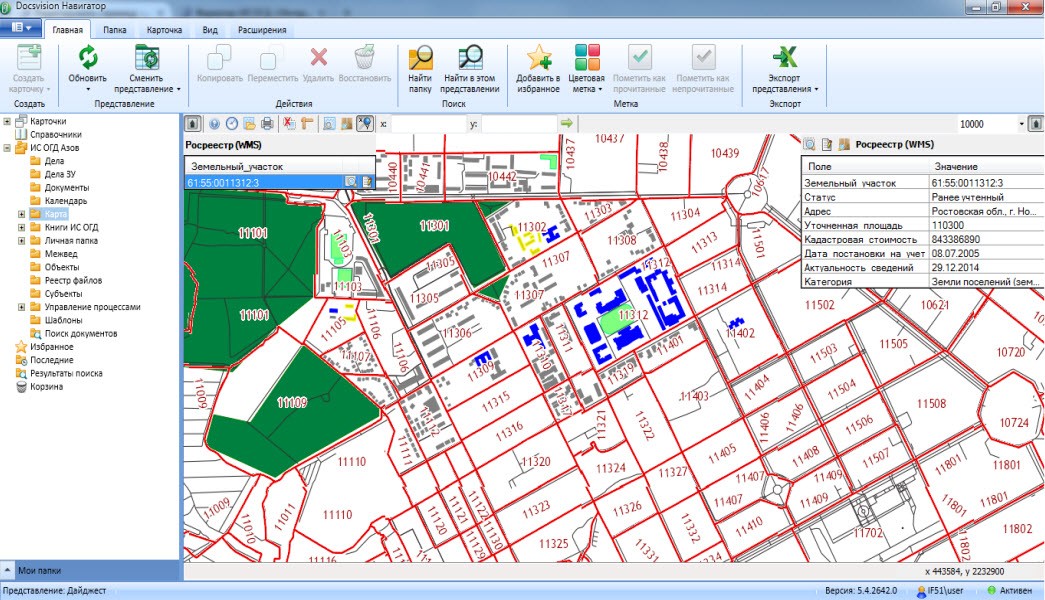Click the Цветовая метка color icon
Screen dimensions: 1045x600
(x=587, y=57)
